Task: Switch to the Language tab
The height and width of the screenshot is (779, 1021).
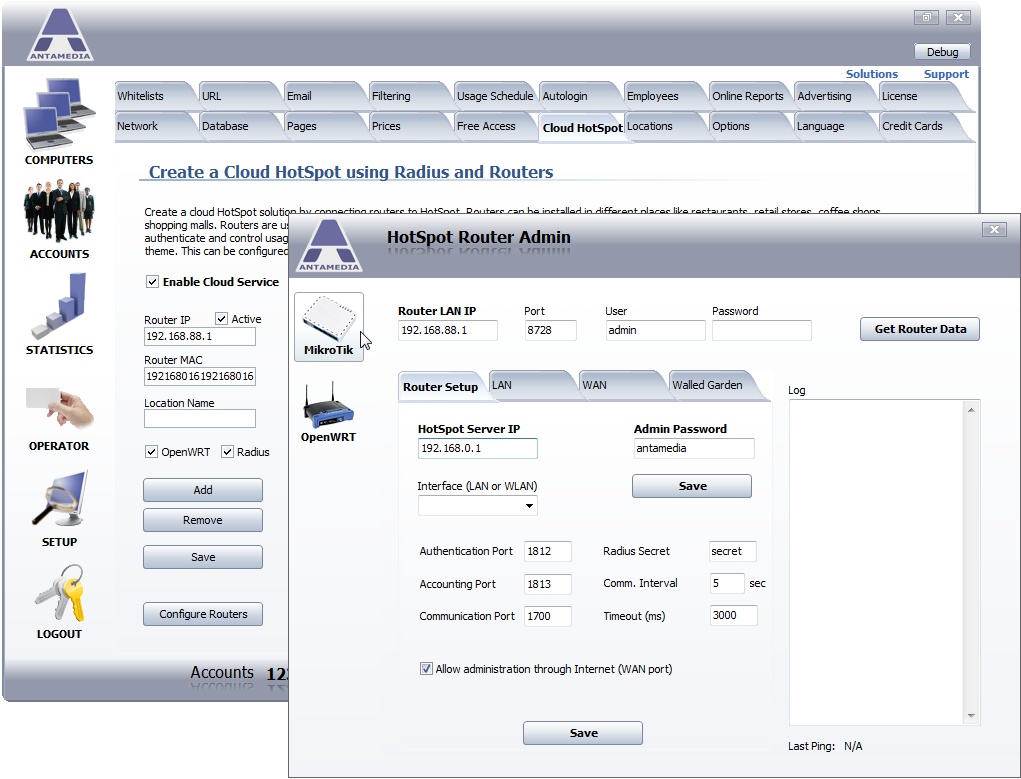Action: (834, 126)
